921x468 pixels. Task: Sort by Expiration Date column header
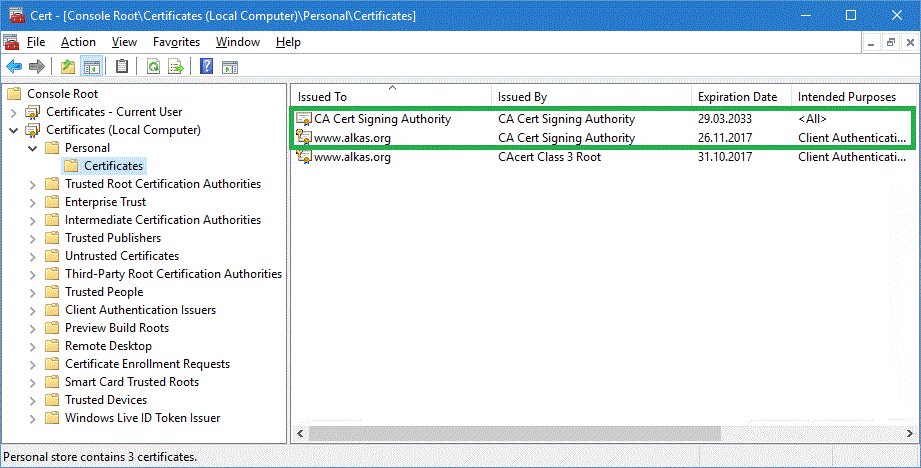click(x=737, y=97)
